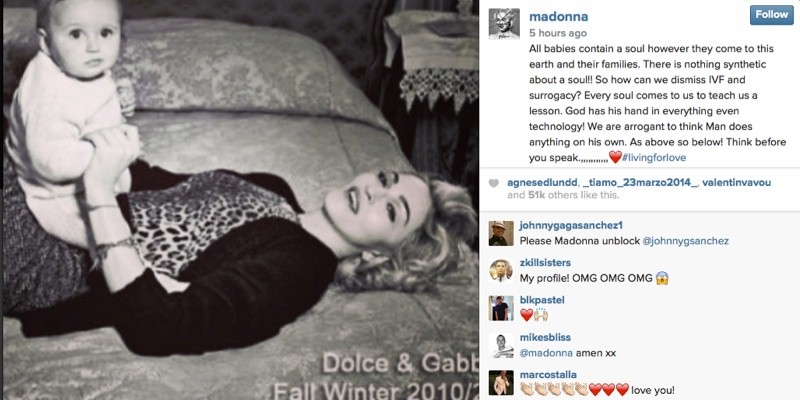Click marcostalla avatar thumbnail
Screen dimensions: 800x400
point(501,383)
